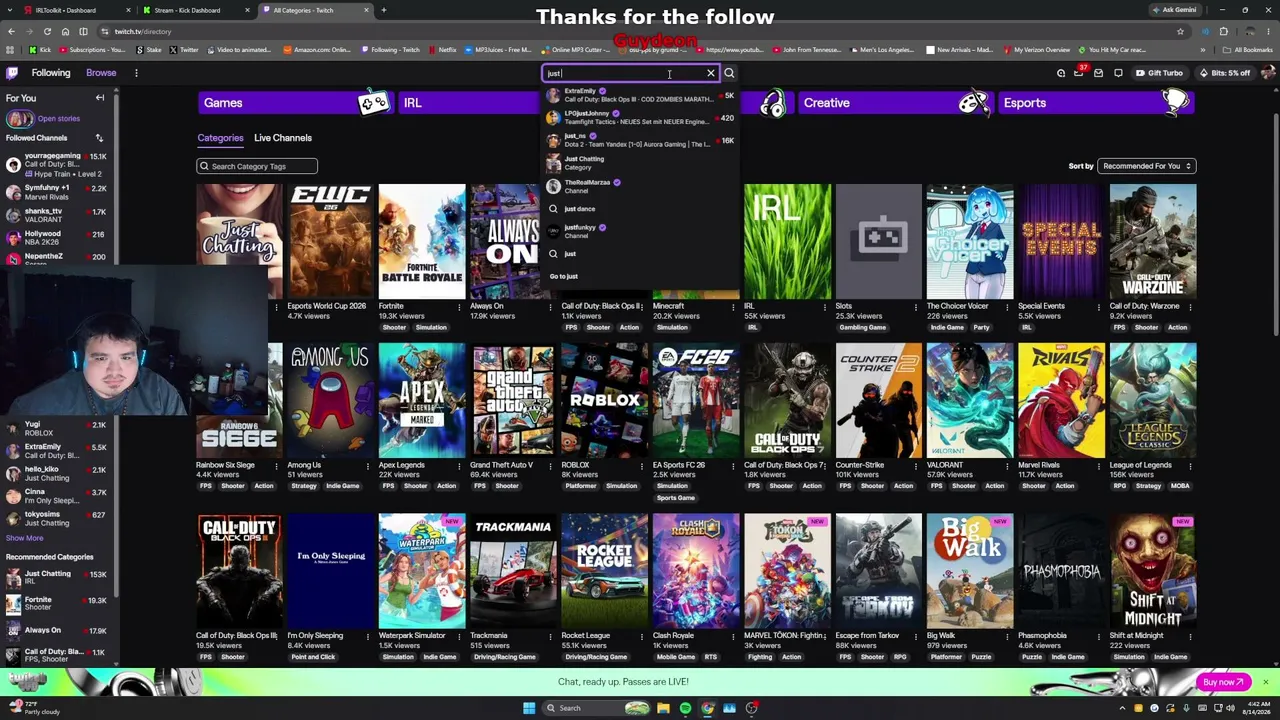This screenshot has width=1280, height=720.
Task: Collapse the For You sidebar
Action: [x=100, y=98]
